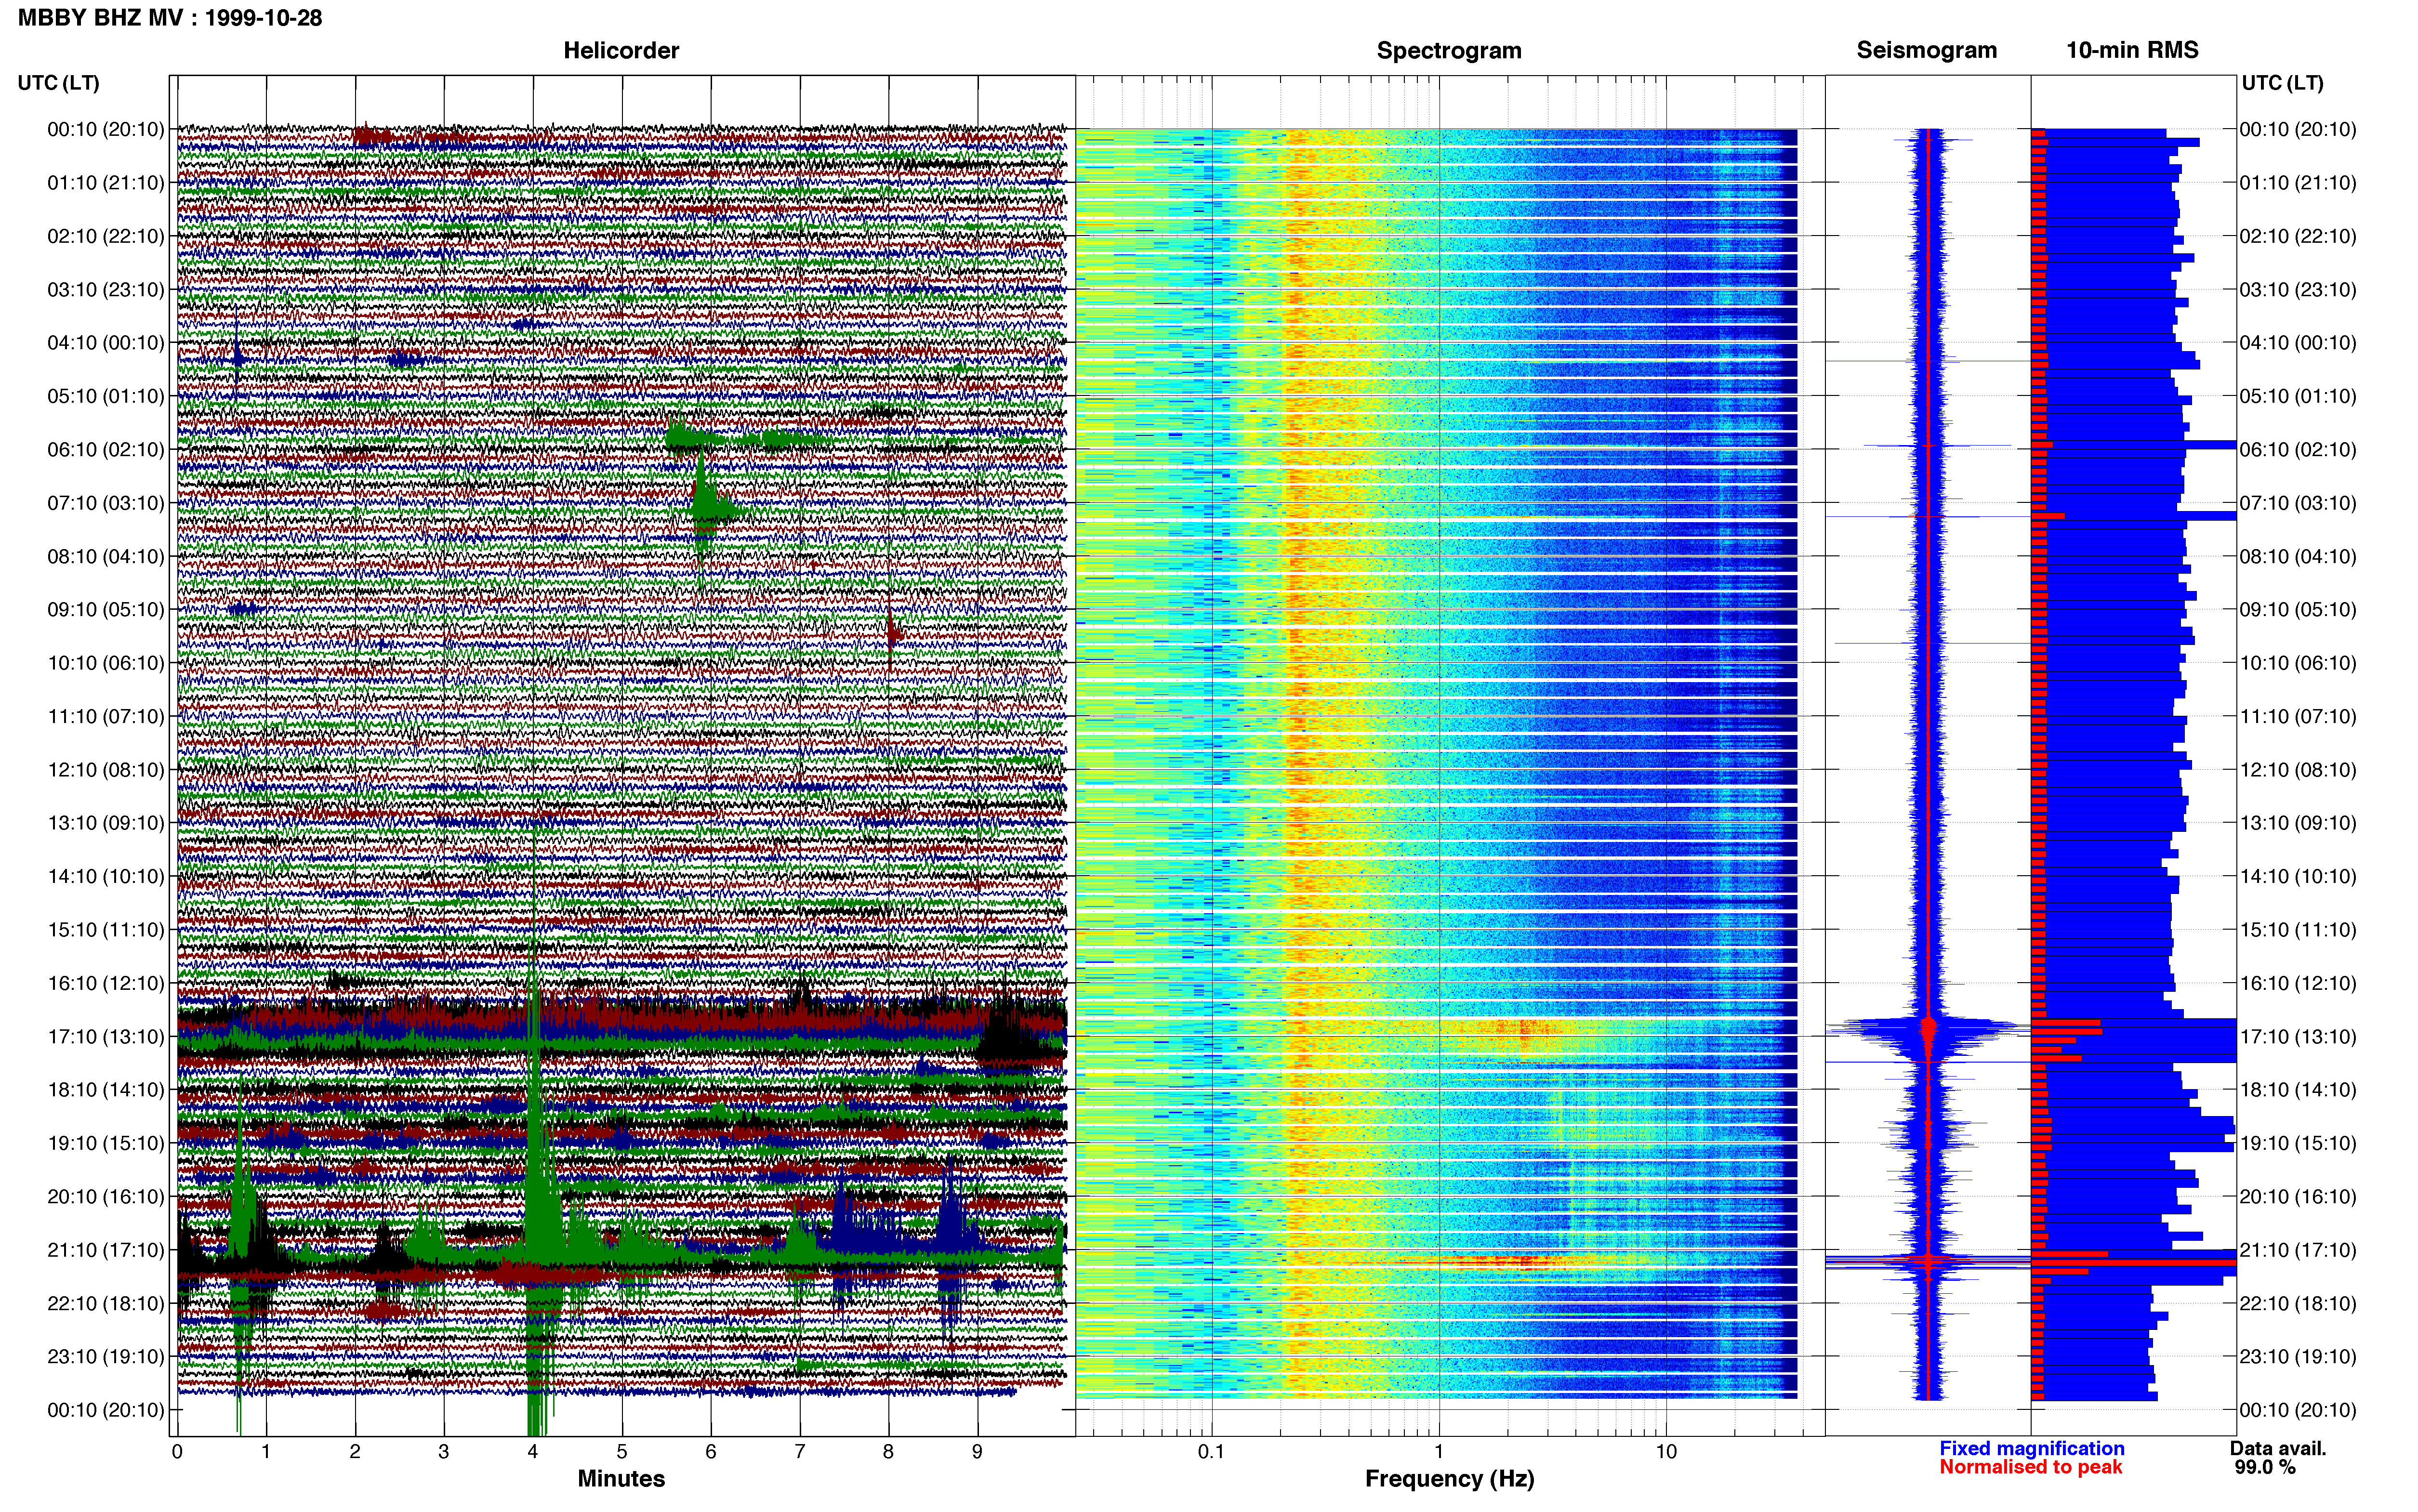Click left time label 09:10 (05:10)
2418x1512 pixels.
106,610
